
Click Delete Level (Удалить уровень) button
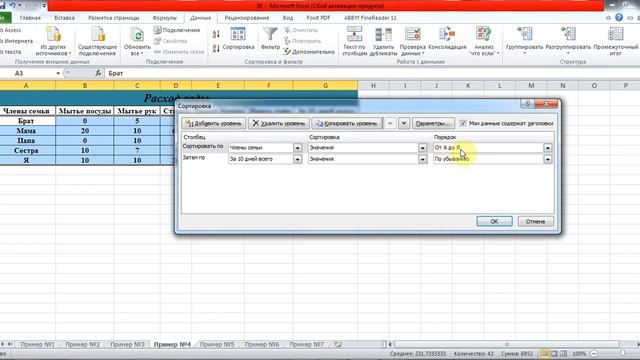278,123
